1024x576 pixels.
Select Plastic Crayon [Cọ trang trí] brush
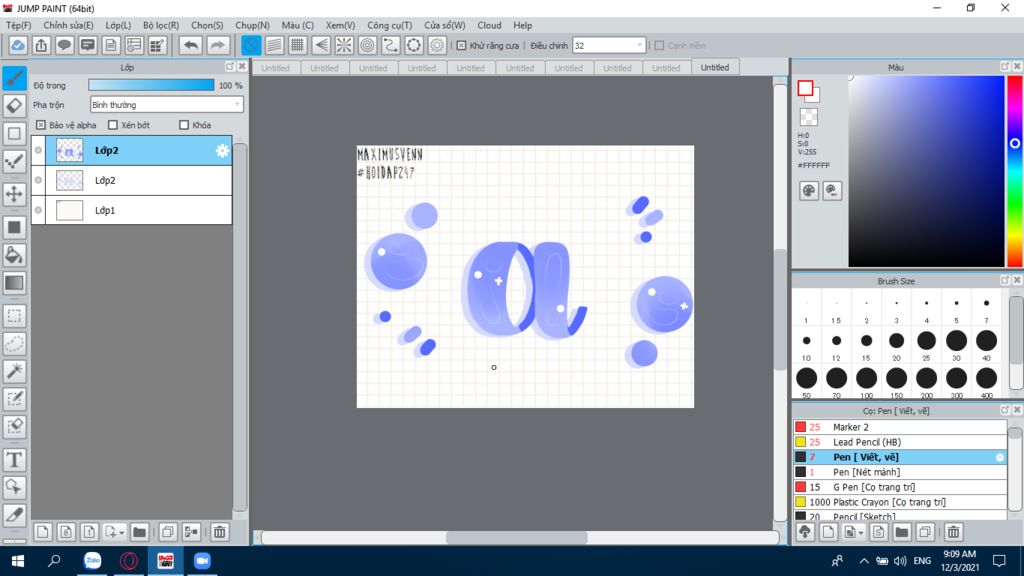coord(901,502)
